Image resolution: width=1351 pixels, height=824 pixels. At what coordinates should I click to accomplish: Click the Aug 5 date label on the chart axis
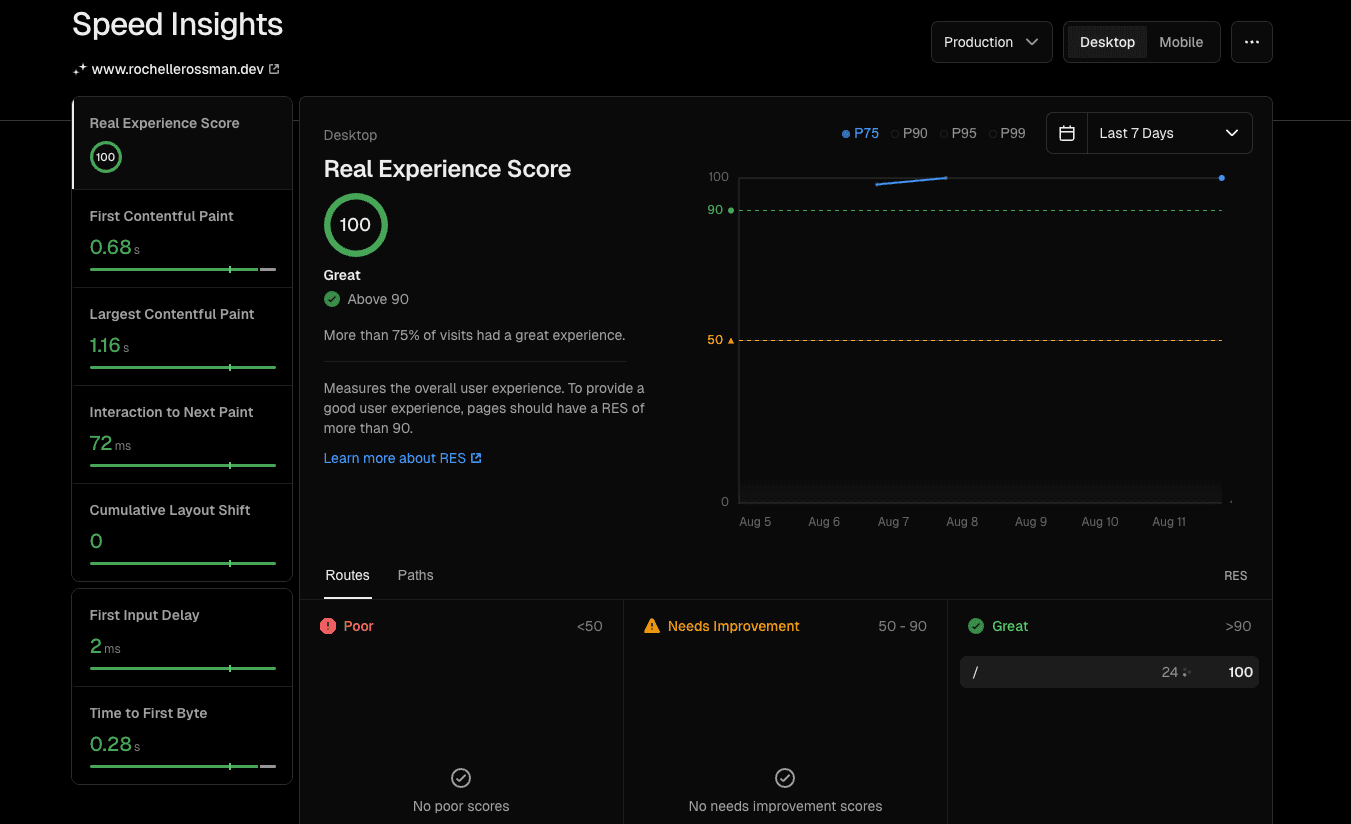755,522
